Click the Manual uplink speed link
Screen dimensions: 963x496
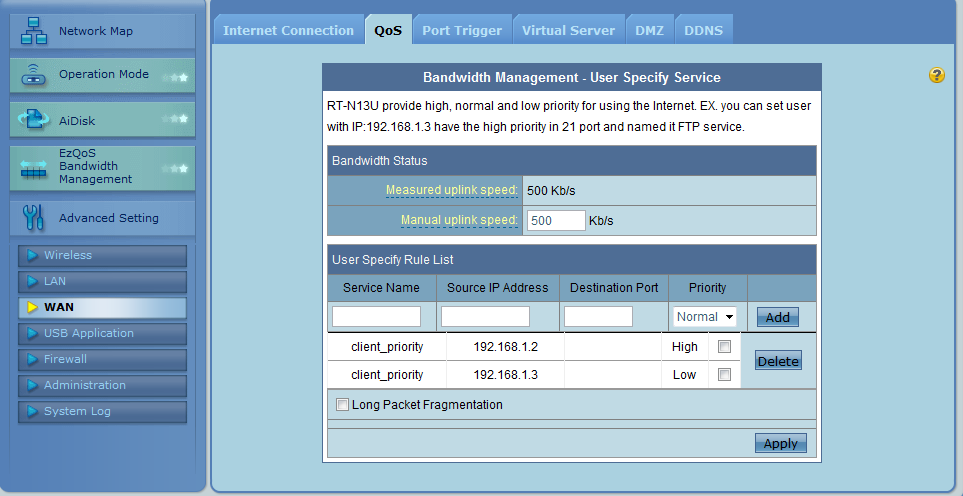[x=459, y=220]
